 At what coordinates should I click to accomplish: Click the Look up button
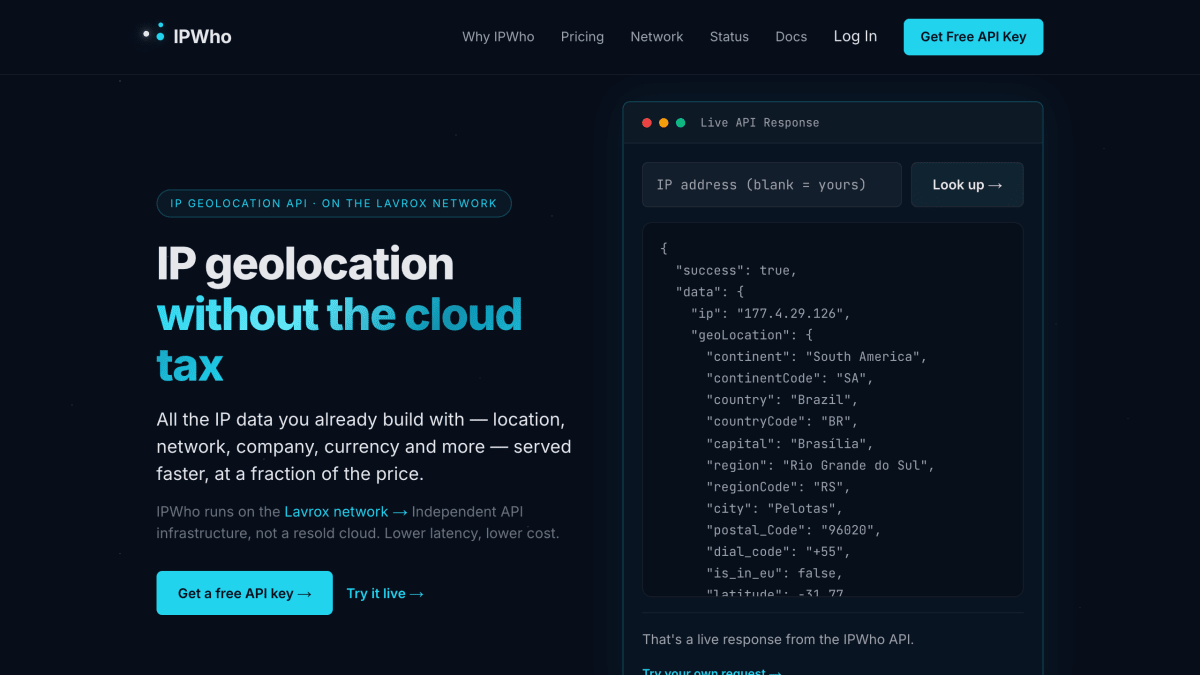click(967, 185)
